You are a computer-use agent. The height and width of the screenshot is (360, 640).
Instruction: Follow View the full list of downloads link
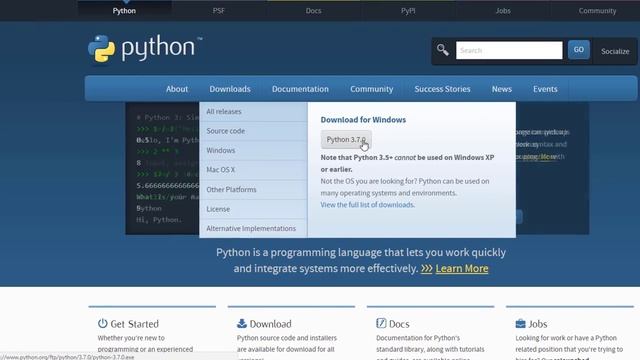point(367,205)
